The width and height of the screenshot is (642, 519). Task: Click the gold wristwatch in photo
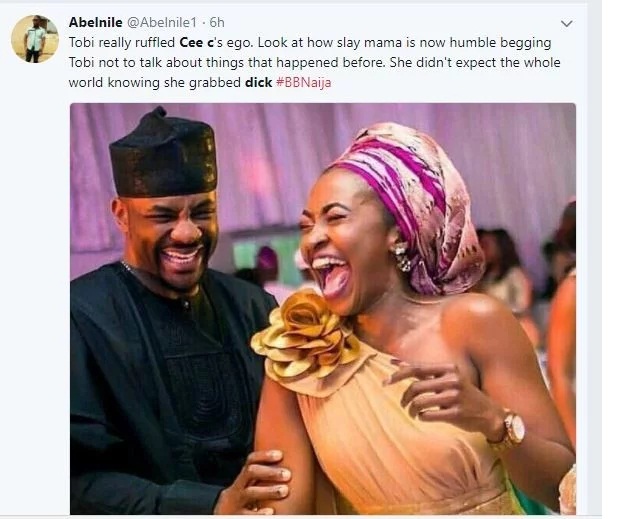pos(510,431)
